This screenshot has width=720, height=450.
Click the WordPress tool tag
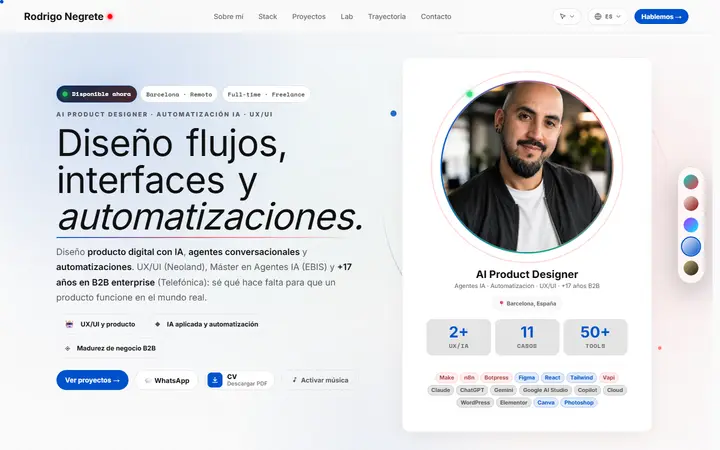pos(475,403)
